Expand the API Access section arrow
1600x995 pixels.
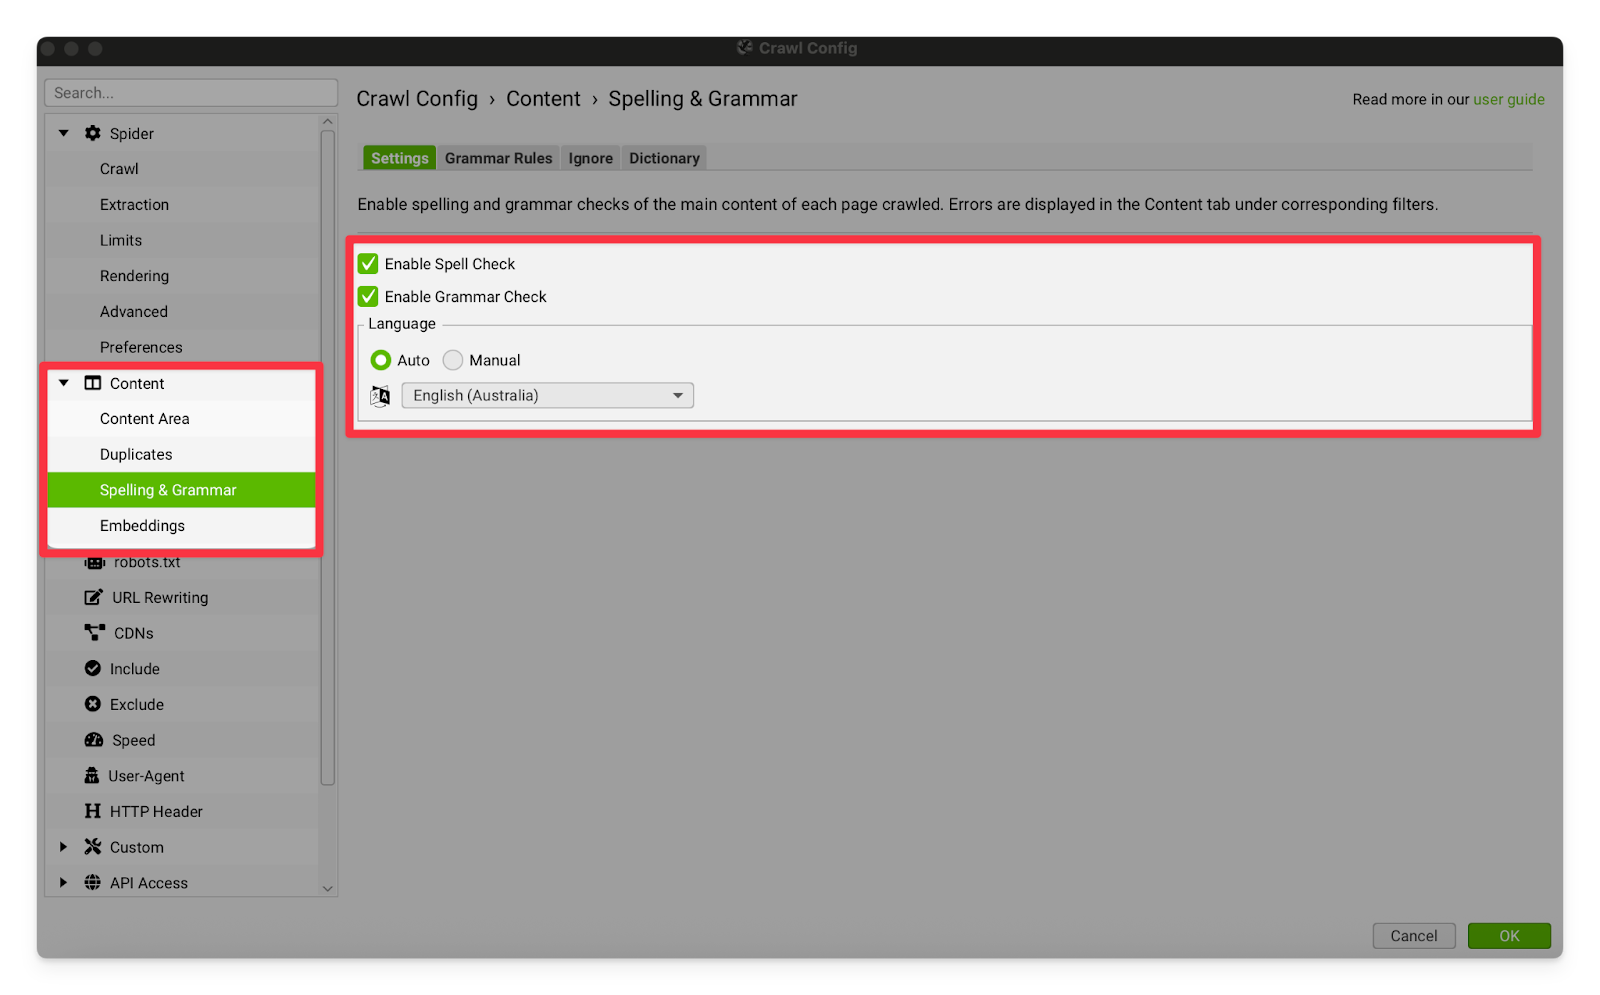point(63,882)
